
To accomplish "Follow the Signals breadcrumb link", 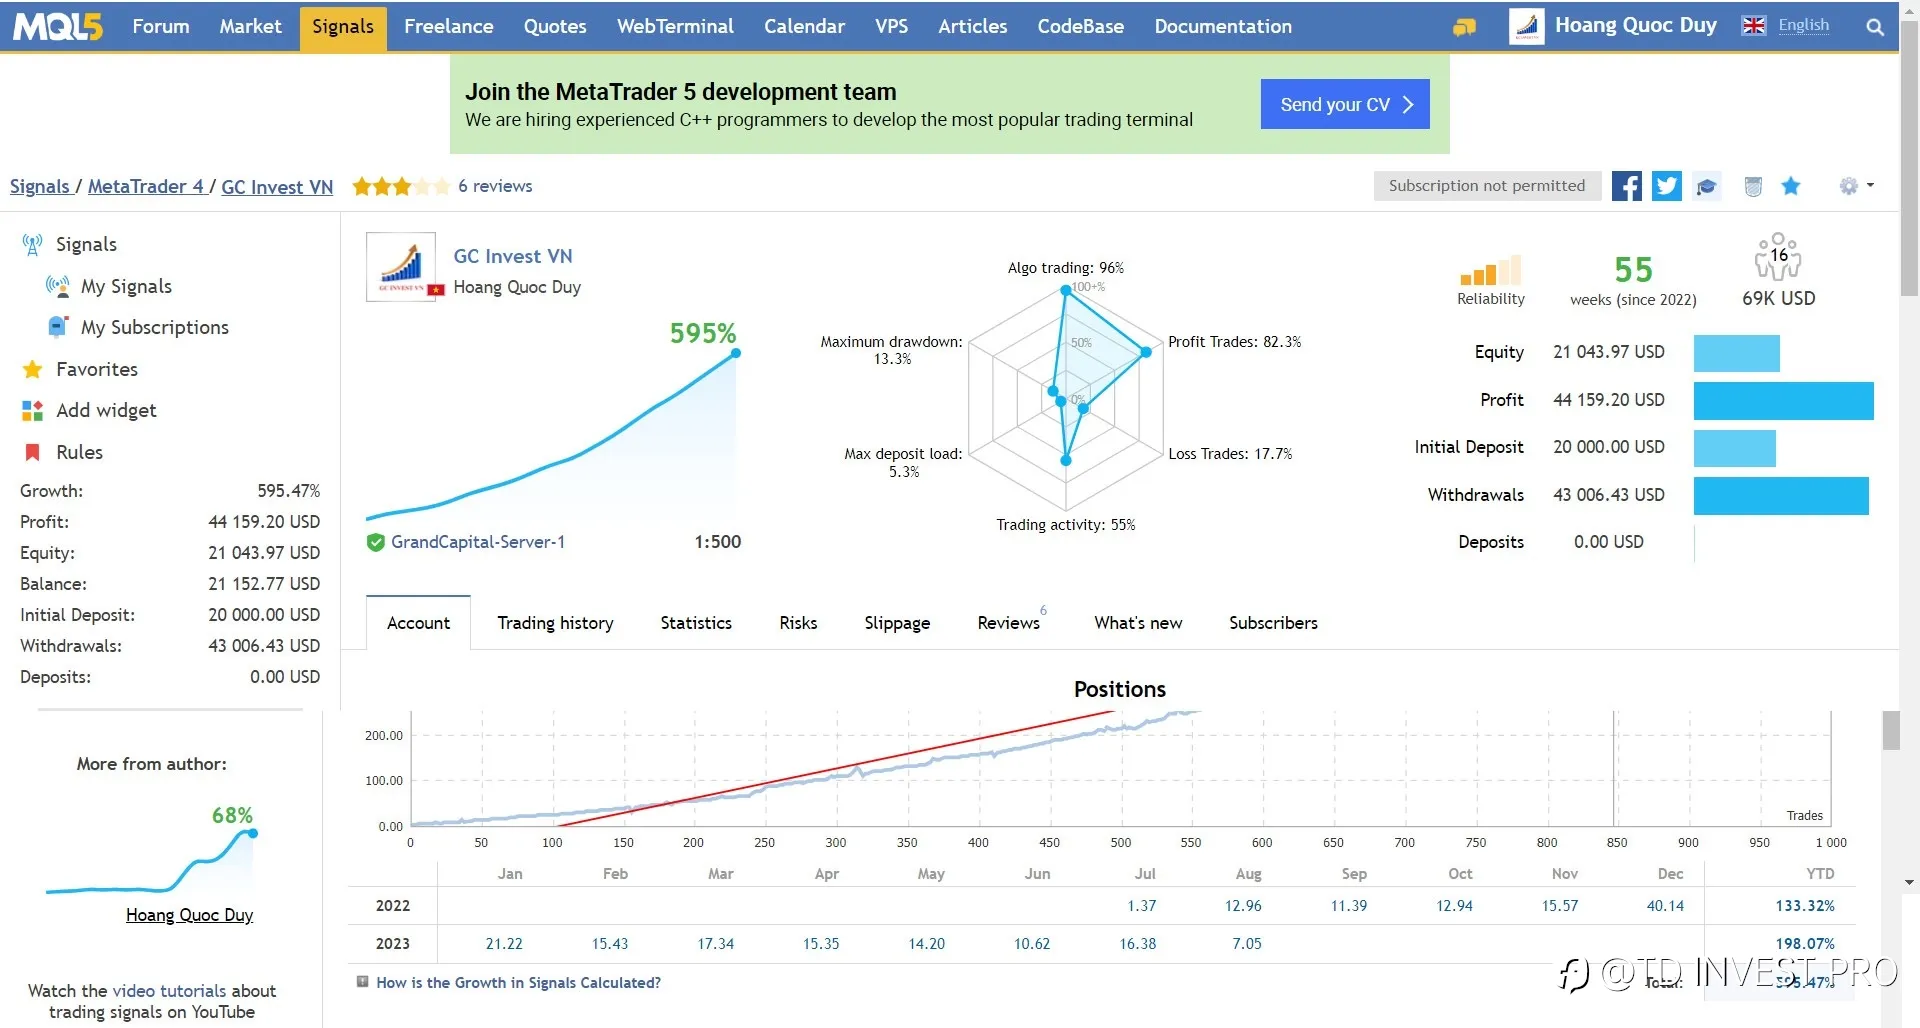I will (x=40, y=187).
